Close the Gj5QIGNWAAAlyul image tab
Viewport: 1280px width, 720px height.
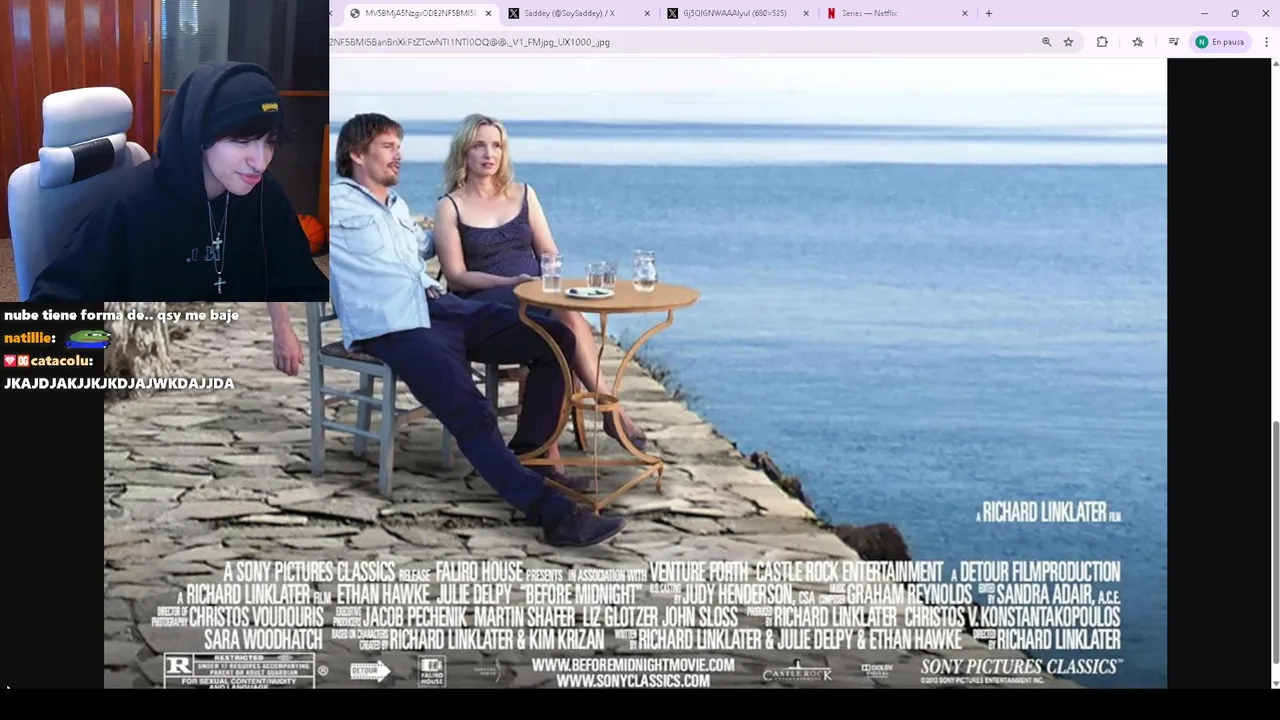tap(806, 13)
